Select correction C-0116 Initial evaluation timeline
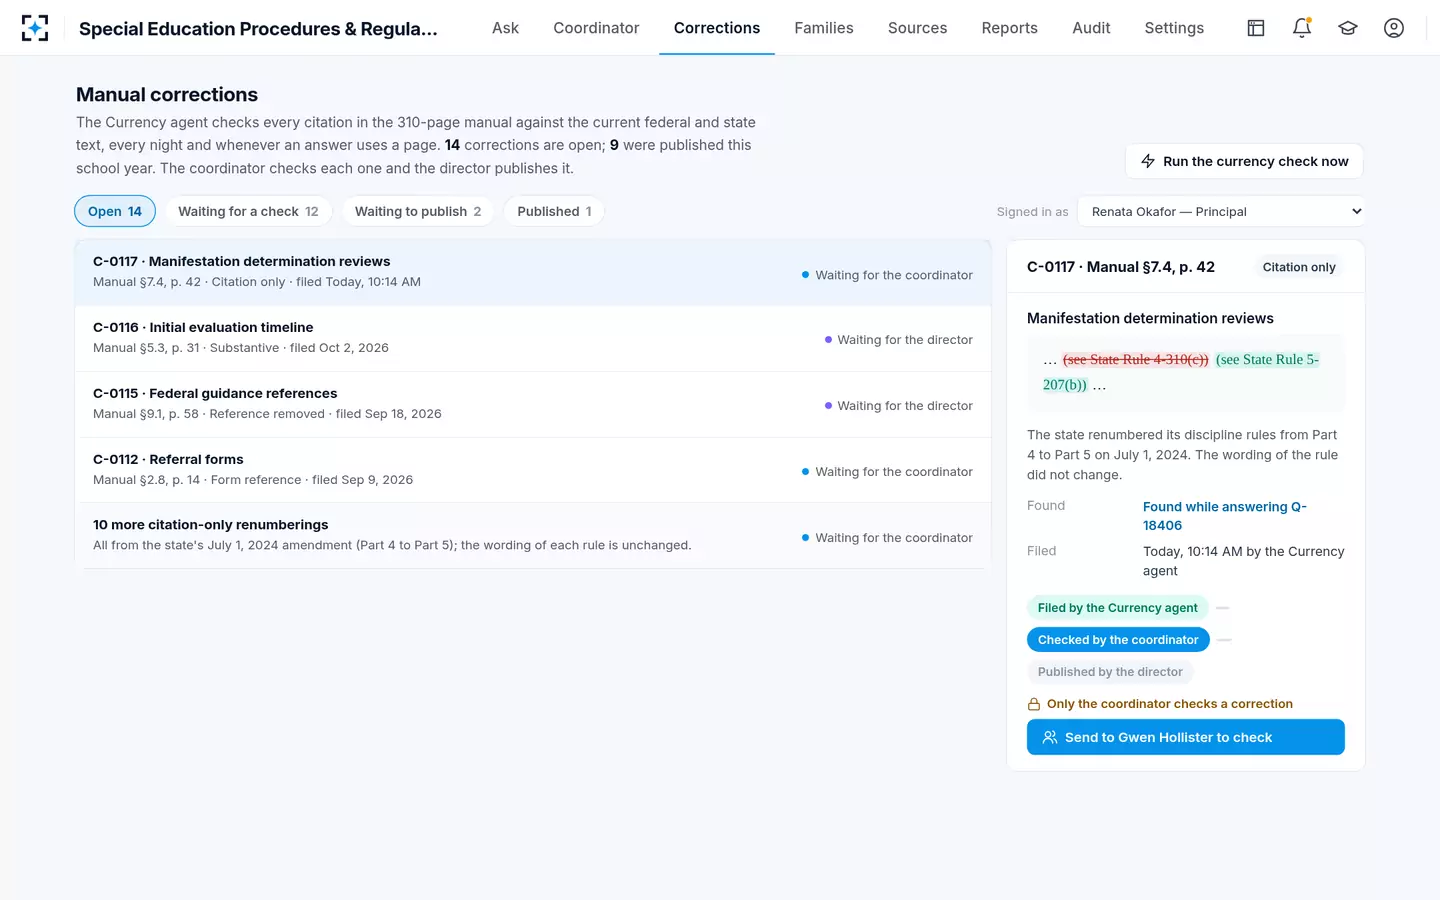 click(533, 338)
